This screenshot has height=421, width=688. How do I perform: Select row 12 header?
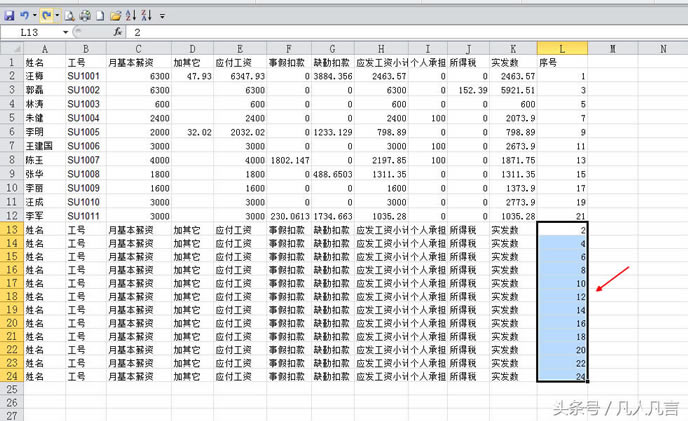(x=11, y=216)
